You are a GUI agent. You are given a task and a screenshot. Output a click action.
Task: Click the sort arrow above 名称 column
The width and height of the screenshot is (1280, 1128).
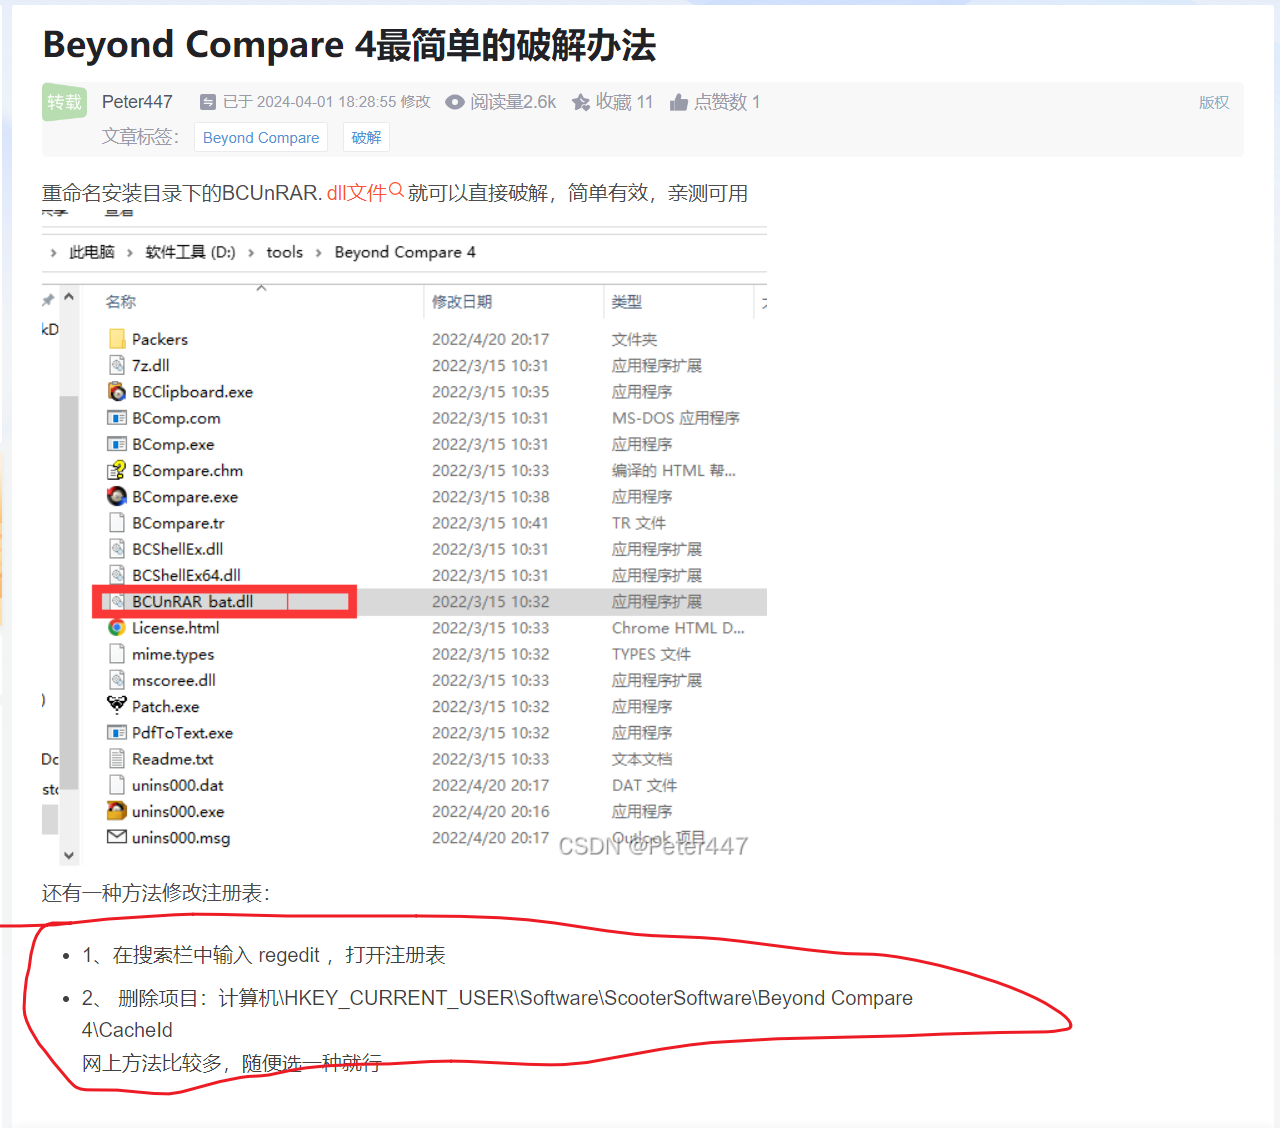pos(261,287)
